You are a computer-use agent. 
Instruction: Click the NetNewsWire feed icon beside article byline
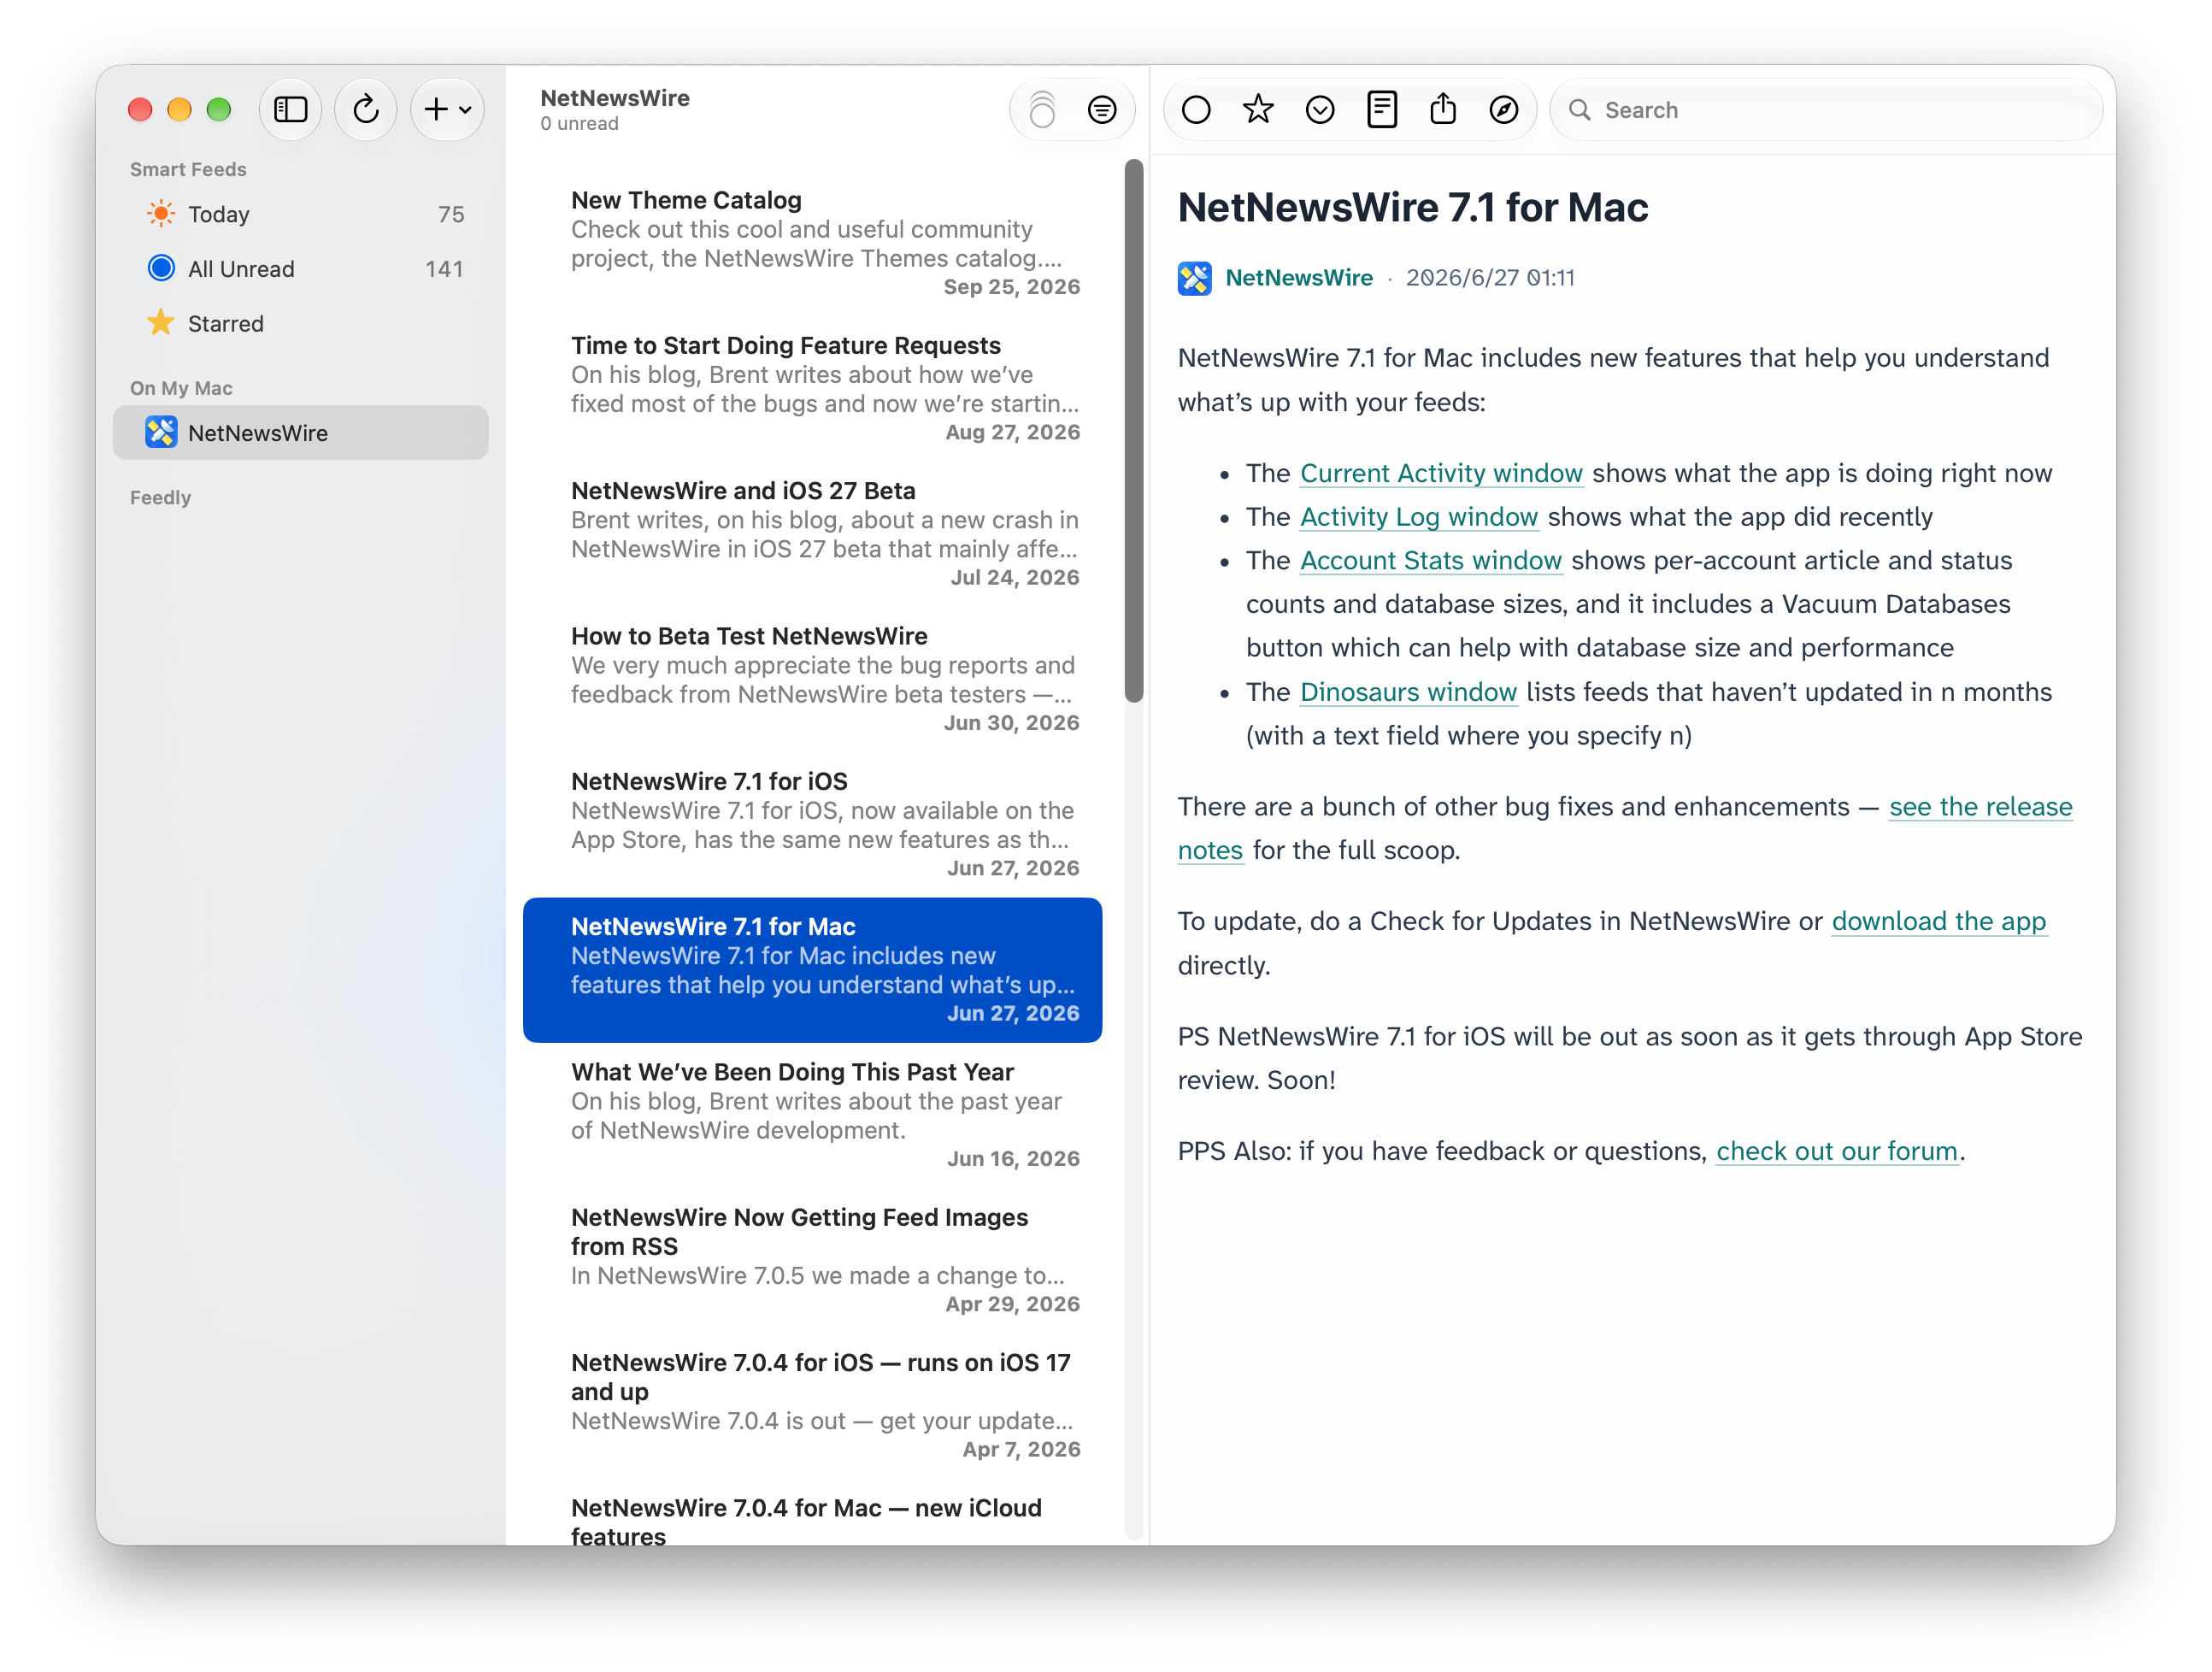point(1194,278)
